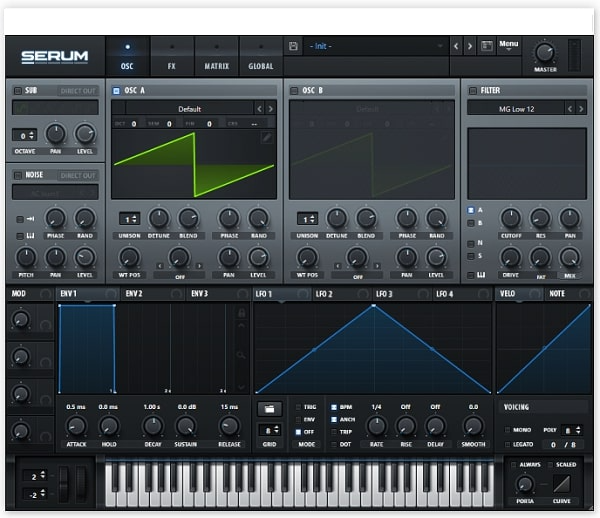Click the envelope zoom magnifier icon

pos(241,355)
